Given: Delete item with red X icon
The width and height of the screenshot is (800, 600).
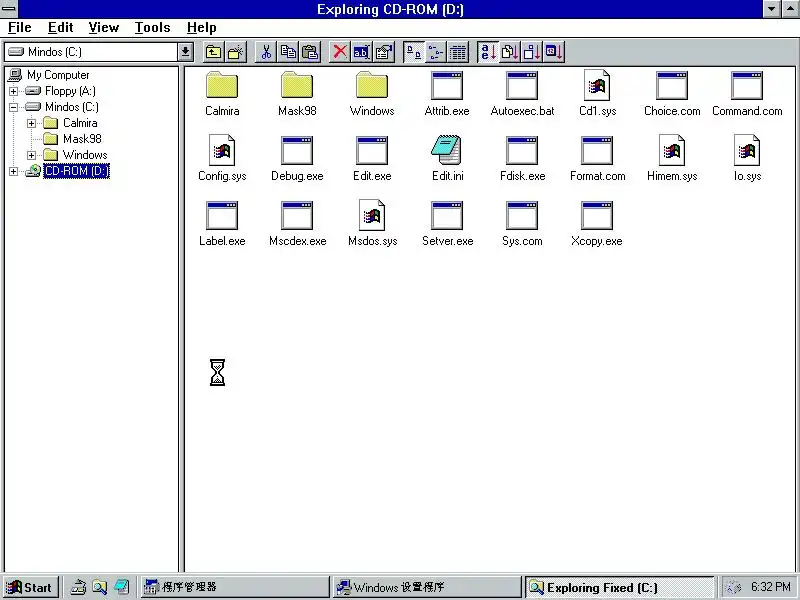Looking at the screenshot, I should click(x=340, y=52).
